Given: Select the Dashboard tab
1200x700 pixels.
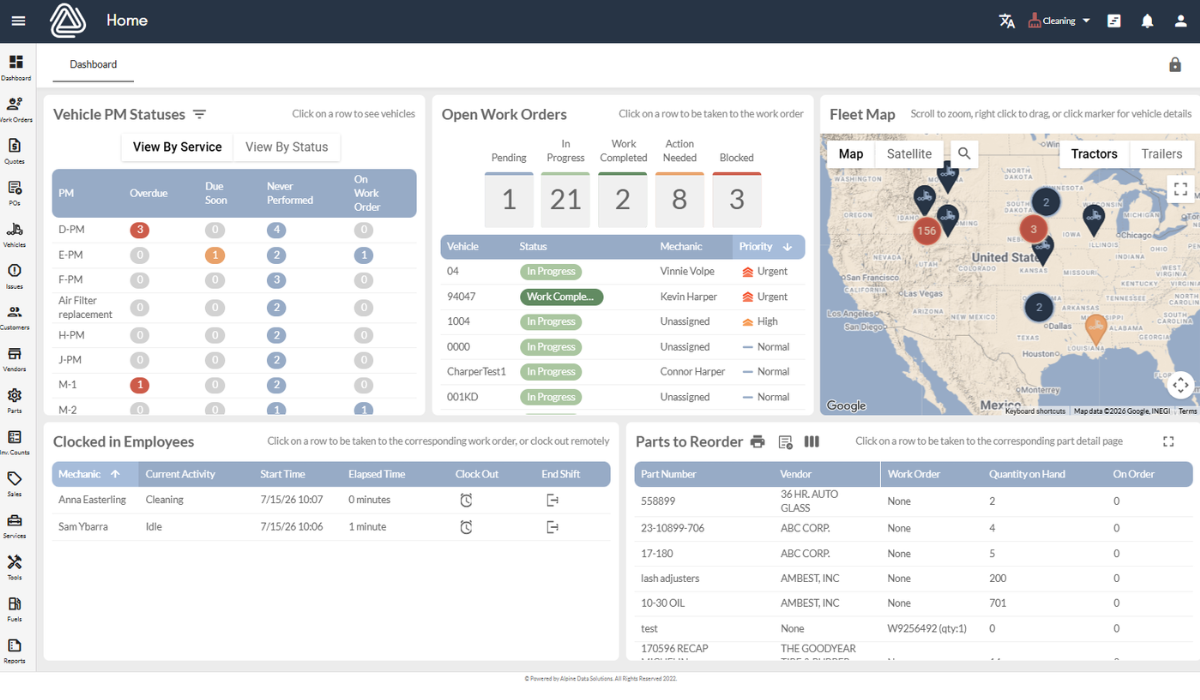Looking at the screenshot, I should click(93, 65).
